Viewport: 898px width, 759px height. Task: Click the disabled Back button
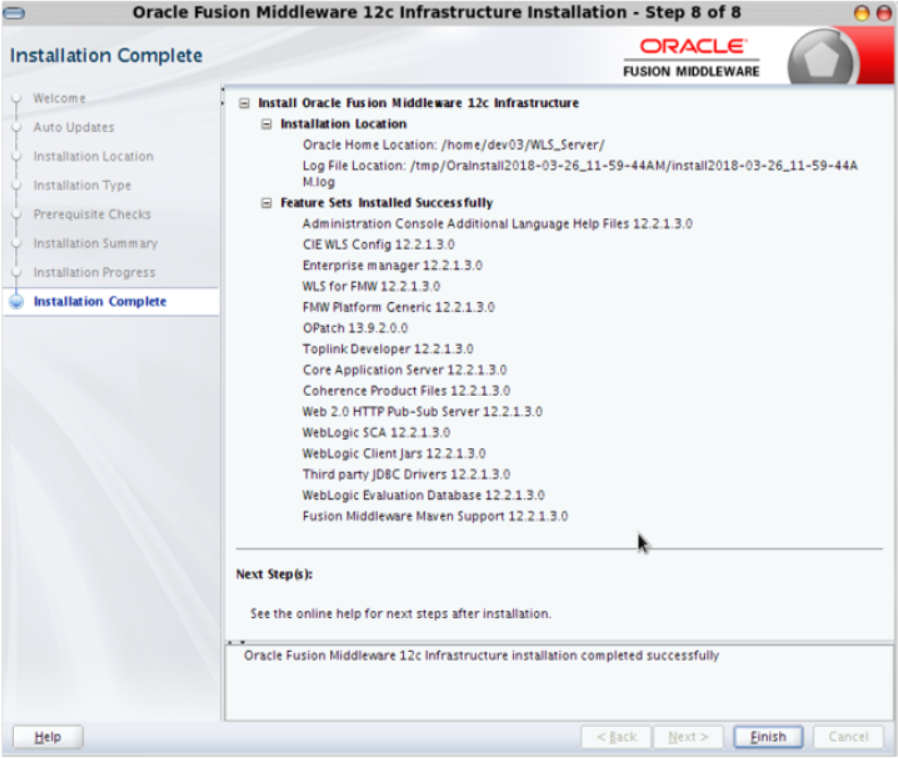(616, 737)
